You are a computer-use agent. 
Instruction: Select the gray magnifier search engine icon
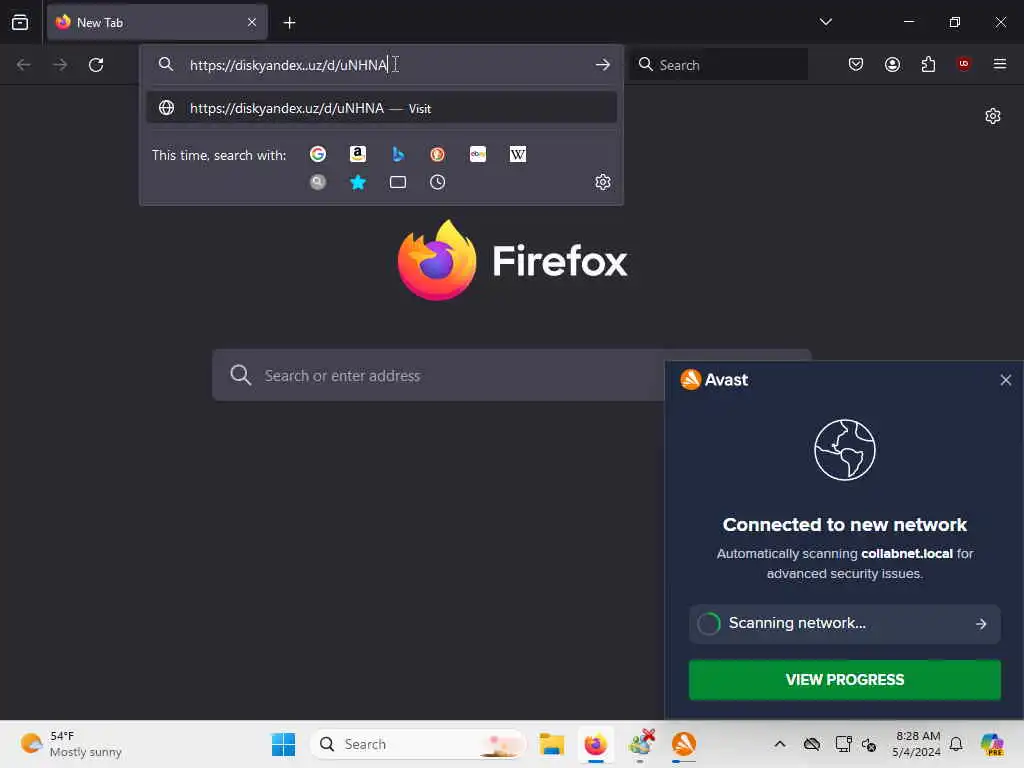click(x=318, y=182)
